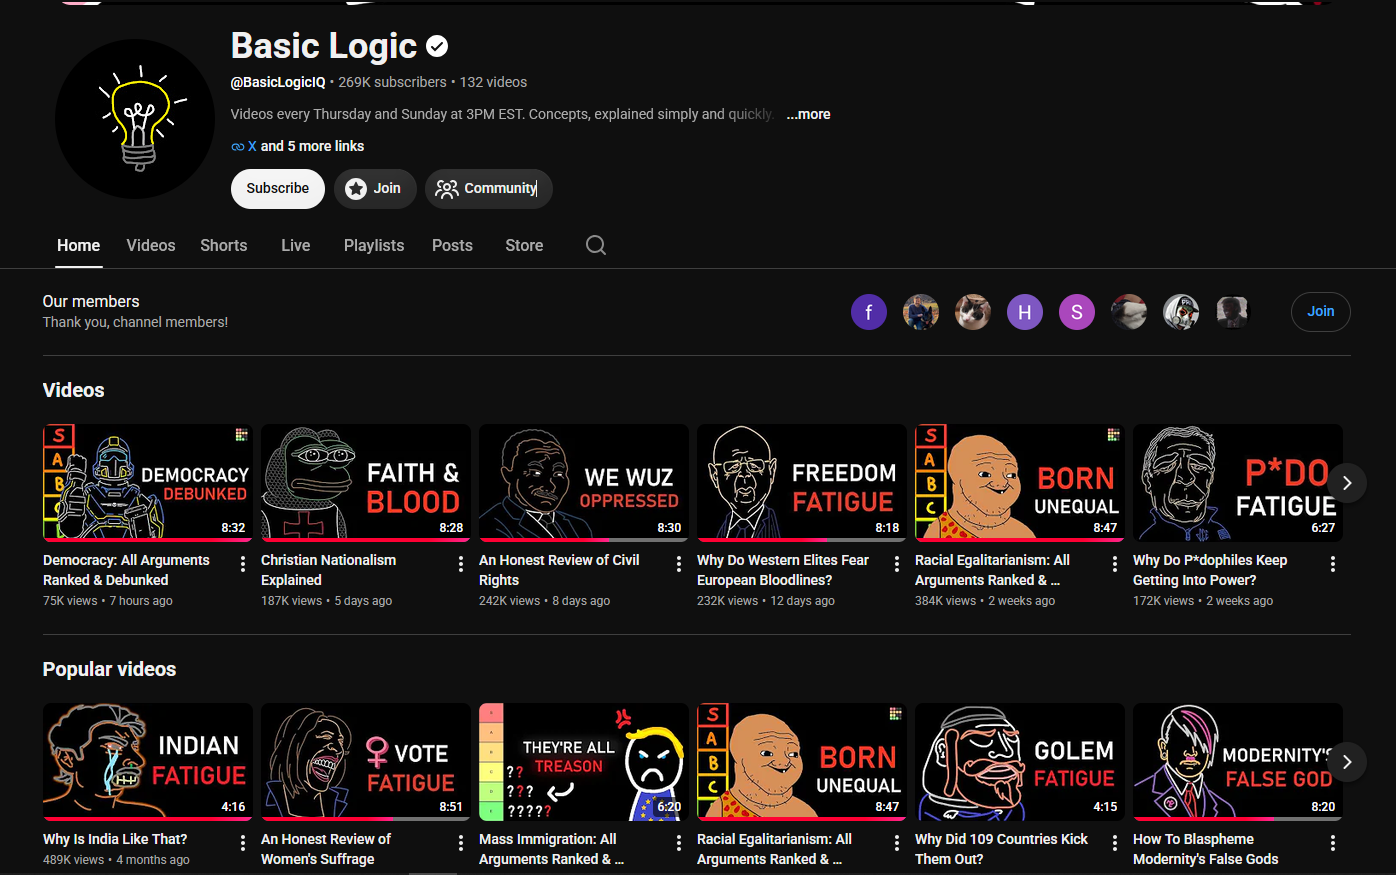
Task: Play the FREEDOM FATIGUE thumbnail
Action: (802, 482)
